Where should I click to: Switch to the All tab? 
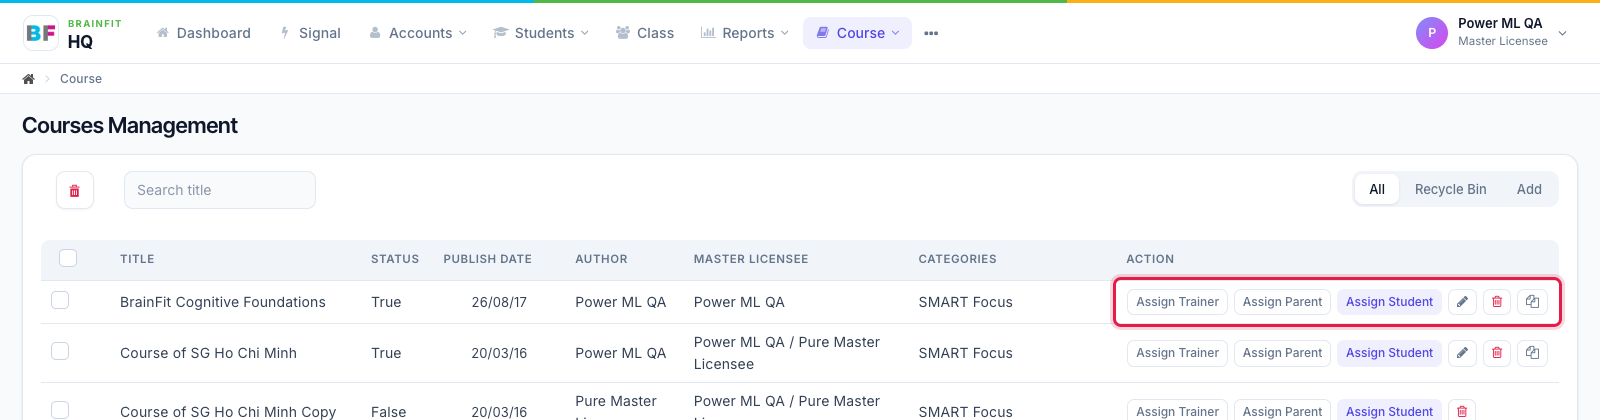(x=1377, y=189)
